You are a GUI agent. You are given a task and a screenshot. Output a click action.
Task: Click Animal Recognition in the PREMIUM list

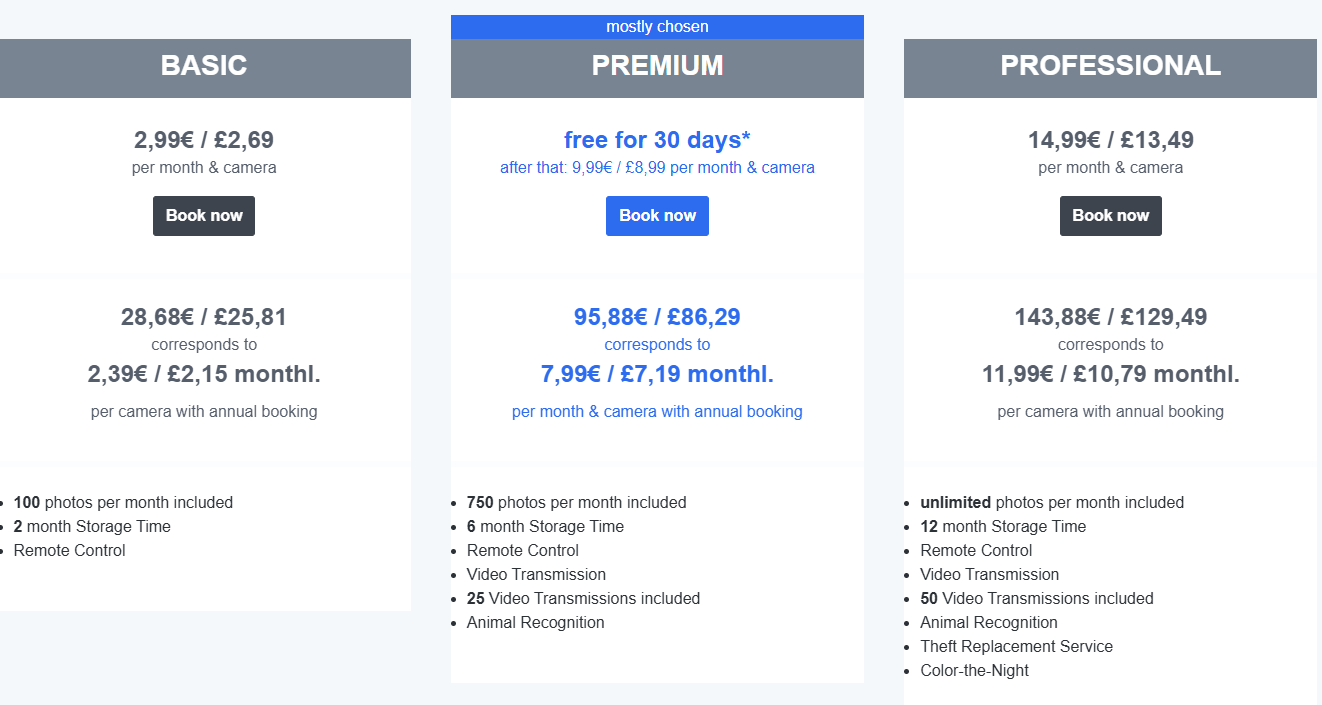coord(535,623)
